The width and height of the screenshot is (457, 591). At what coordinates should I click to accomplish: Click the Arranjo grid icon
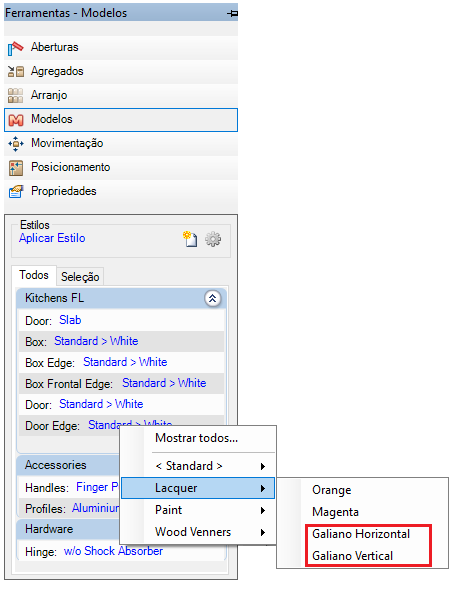(x=15, y=95)
